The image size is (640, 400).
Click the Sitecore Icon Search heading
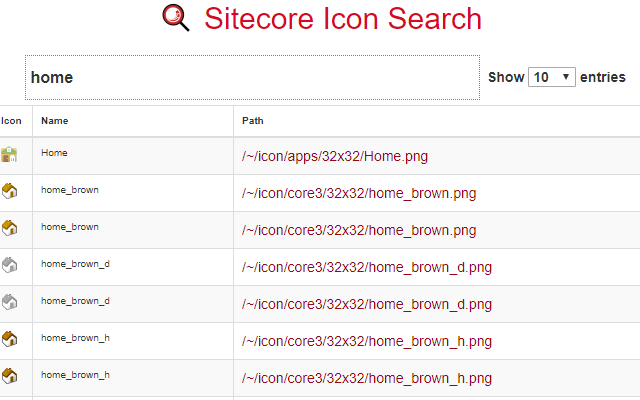pyautogui.click(x=343, y=19)
